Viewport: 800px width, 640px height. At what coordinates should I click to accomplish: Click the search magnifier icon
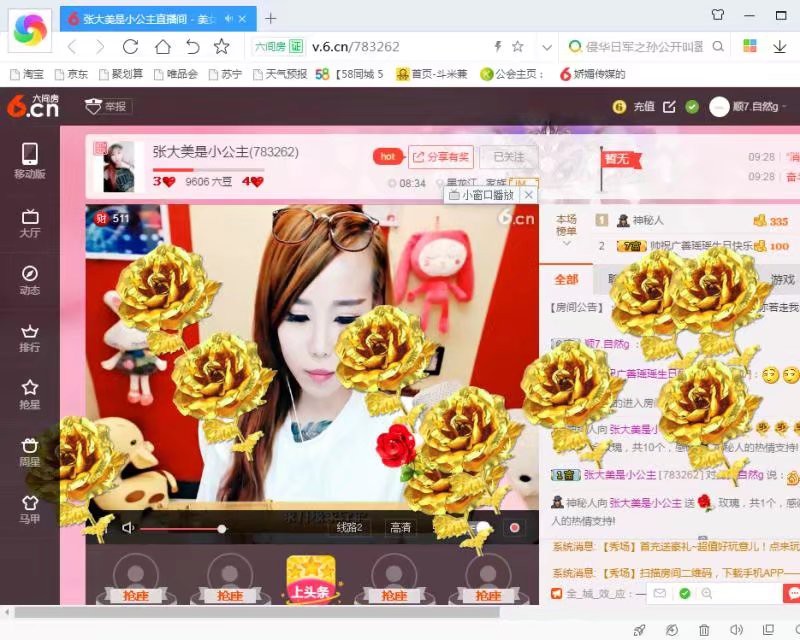(x=718, y=47)
